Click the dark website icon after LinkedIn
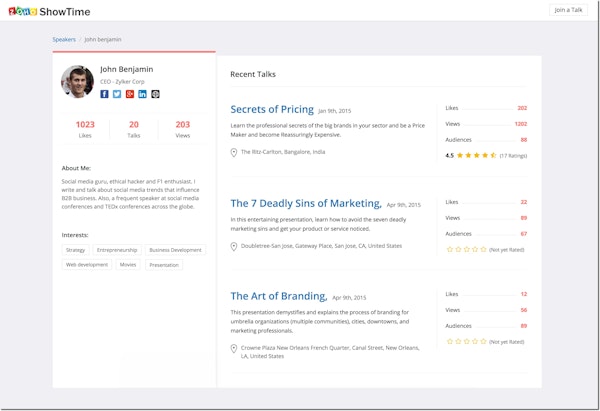Image resolution: width=600 pixels, height=411 pixels. pyautogui.click(x=155, y=94)
